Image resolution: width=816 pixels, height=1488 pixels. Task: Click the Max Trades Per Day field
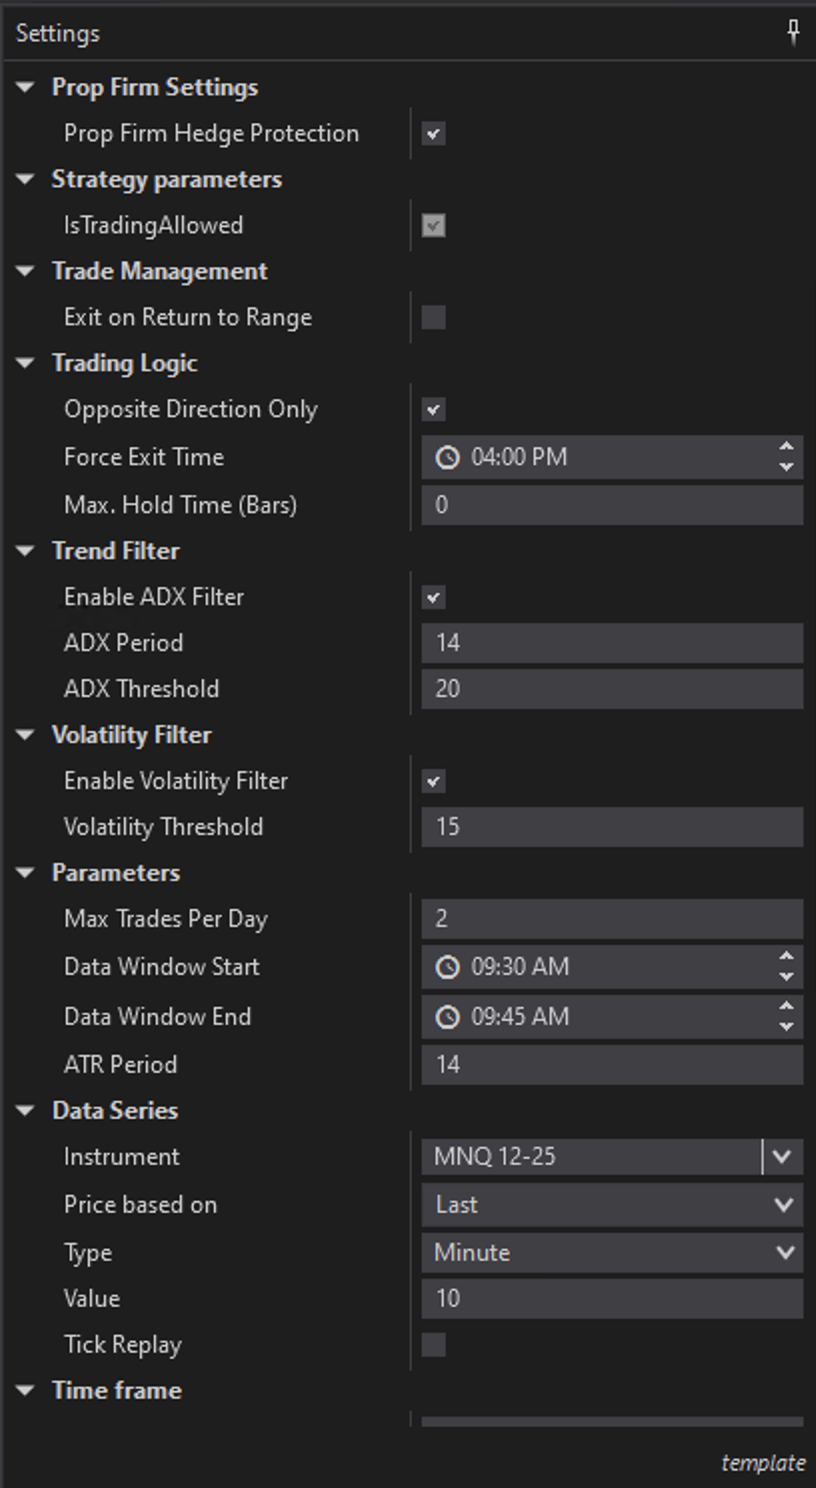[x=611, y=919]
